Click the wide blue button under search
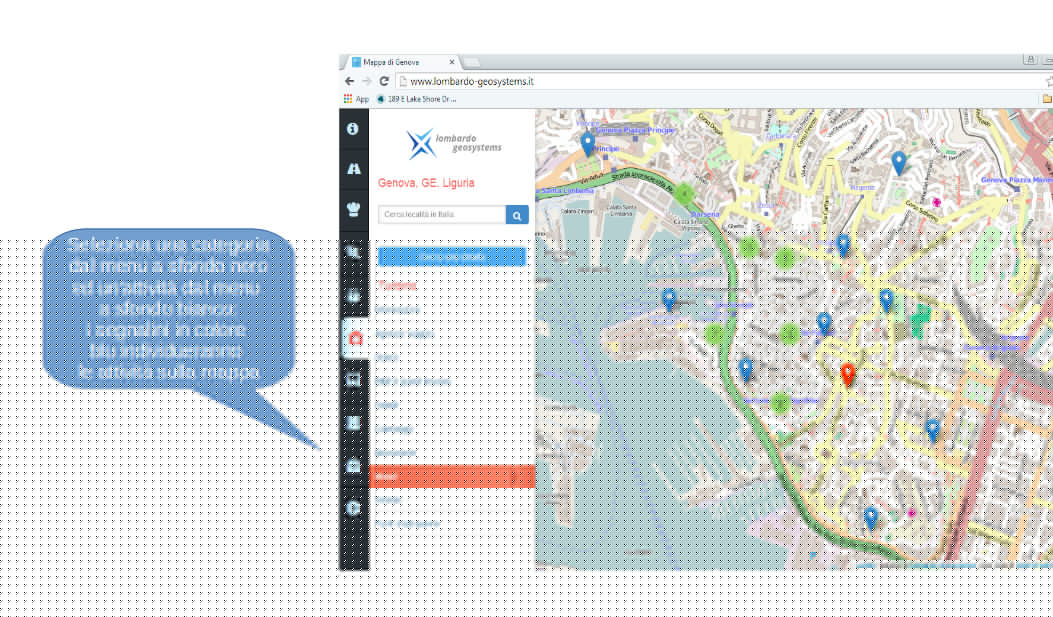The image size is (1053, 617). 452,257
